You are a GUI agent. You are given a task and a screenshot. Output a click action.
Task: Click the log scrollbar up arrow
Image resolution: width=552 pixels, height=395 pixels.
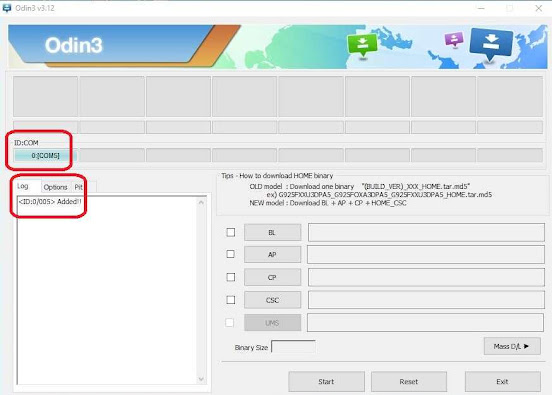pos(201,203)
